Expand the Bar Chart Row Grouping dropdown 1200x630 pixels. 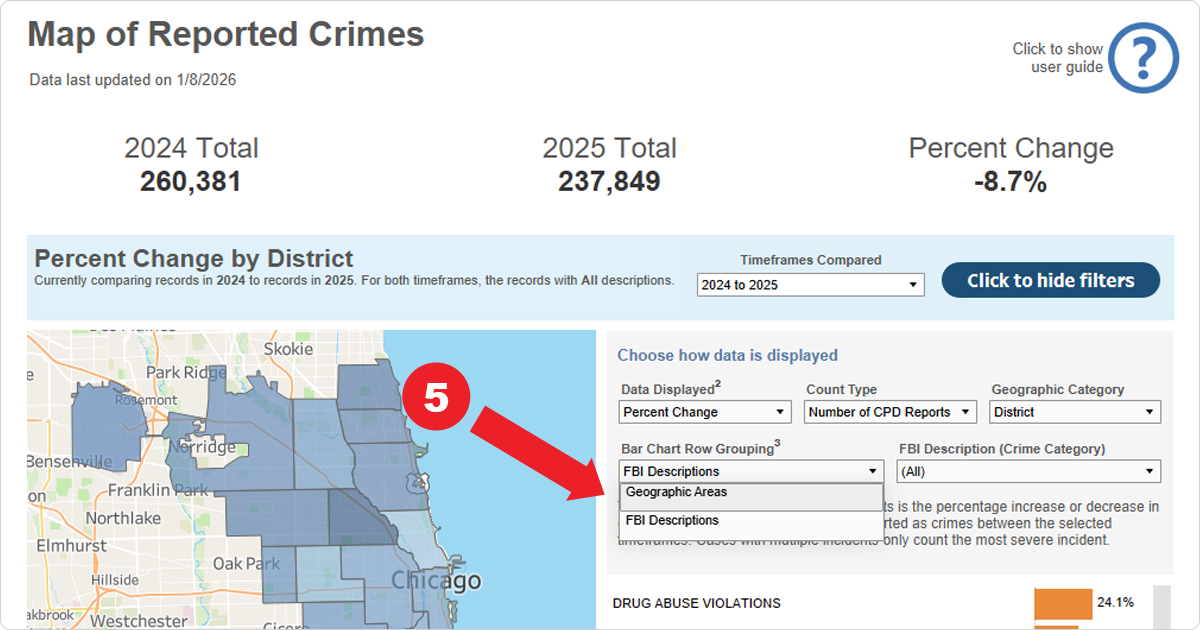(x=750, y=470)
